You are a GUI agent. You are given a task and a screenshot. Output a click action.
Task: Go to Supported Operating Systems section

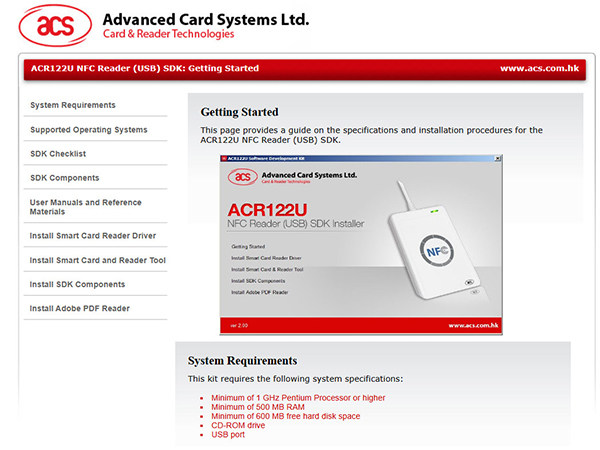click(x=89, y=130)
